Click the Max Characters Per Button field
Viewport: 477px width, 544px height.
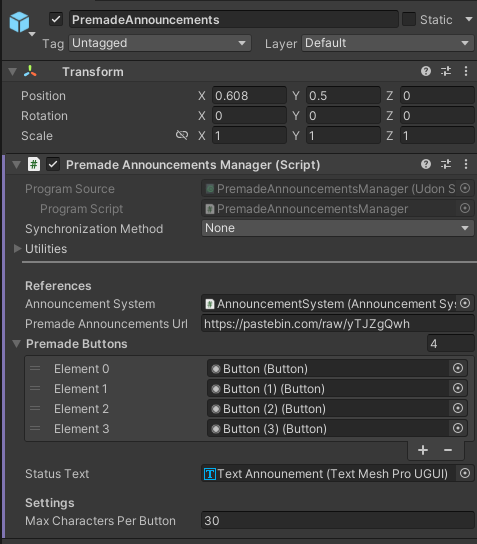(x=338, y=520)
